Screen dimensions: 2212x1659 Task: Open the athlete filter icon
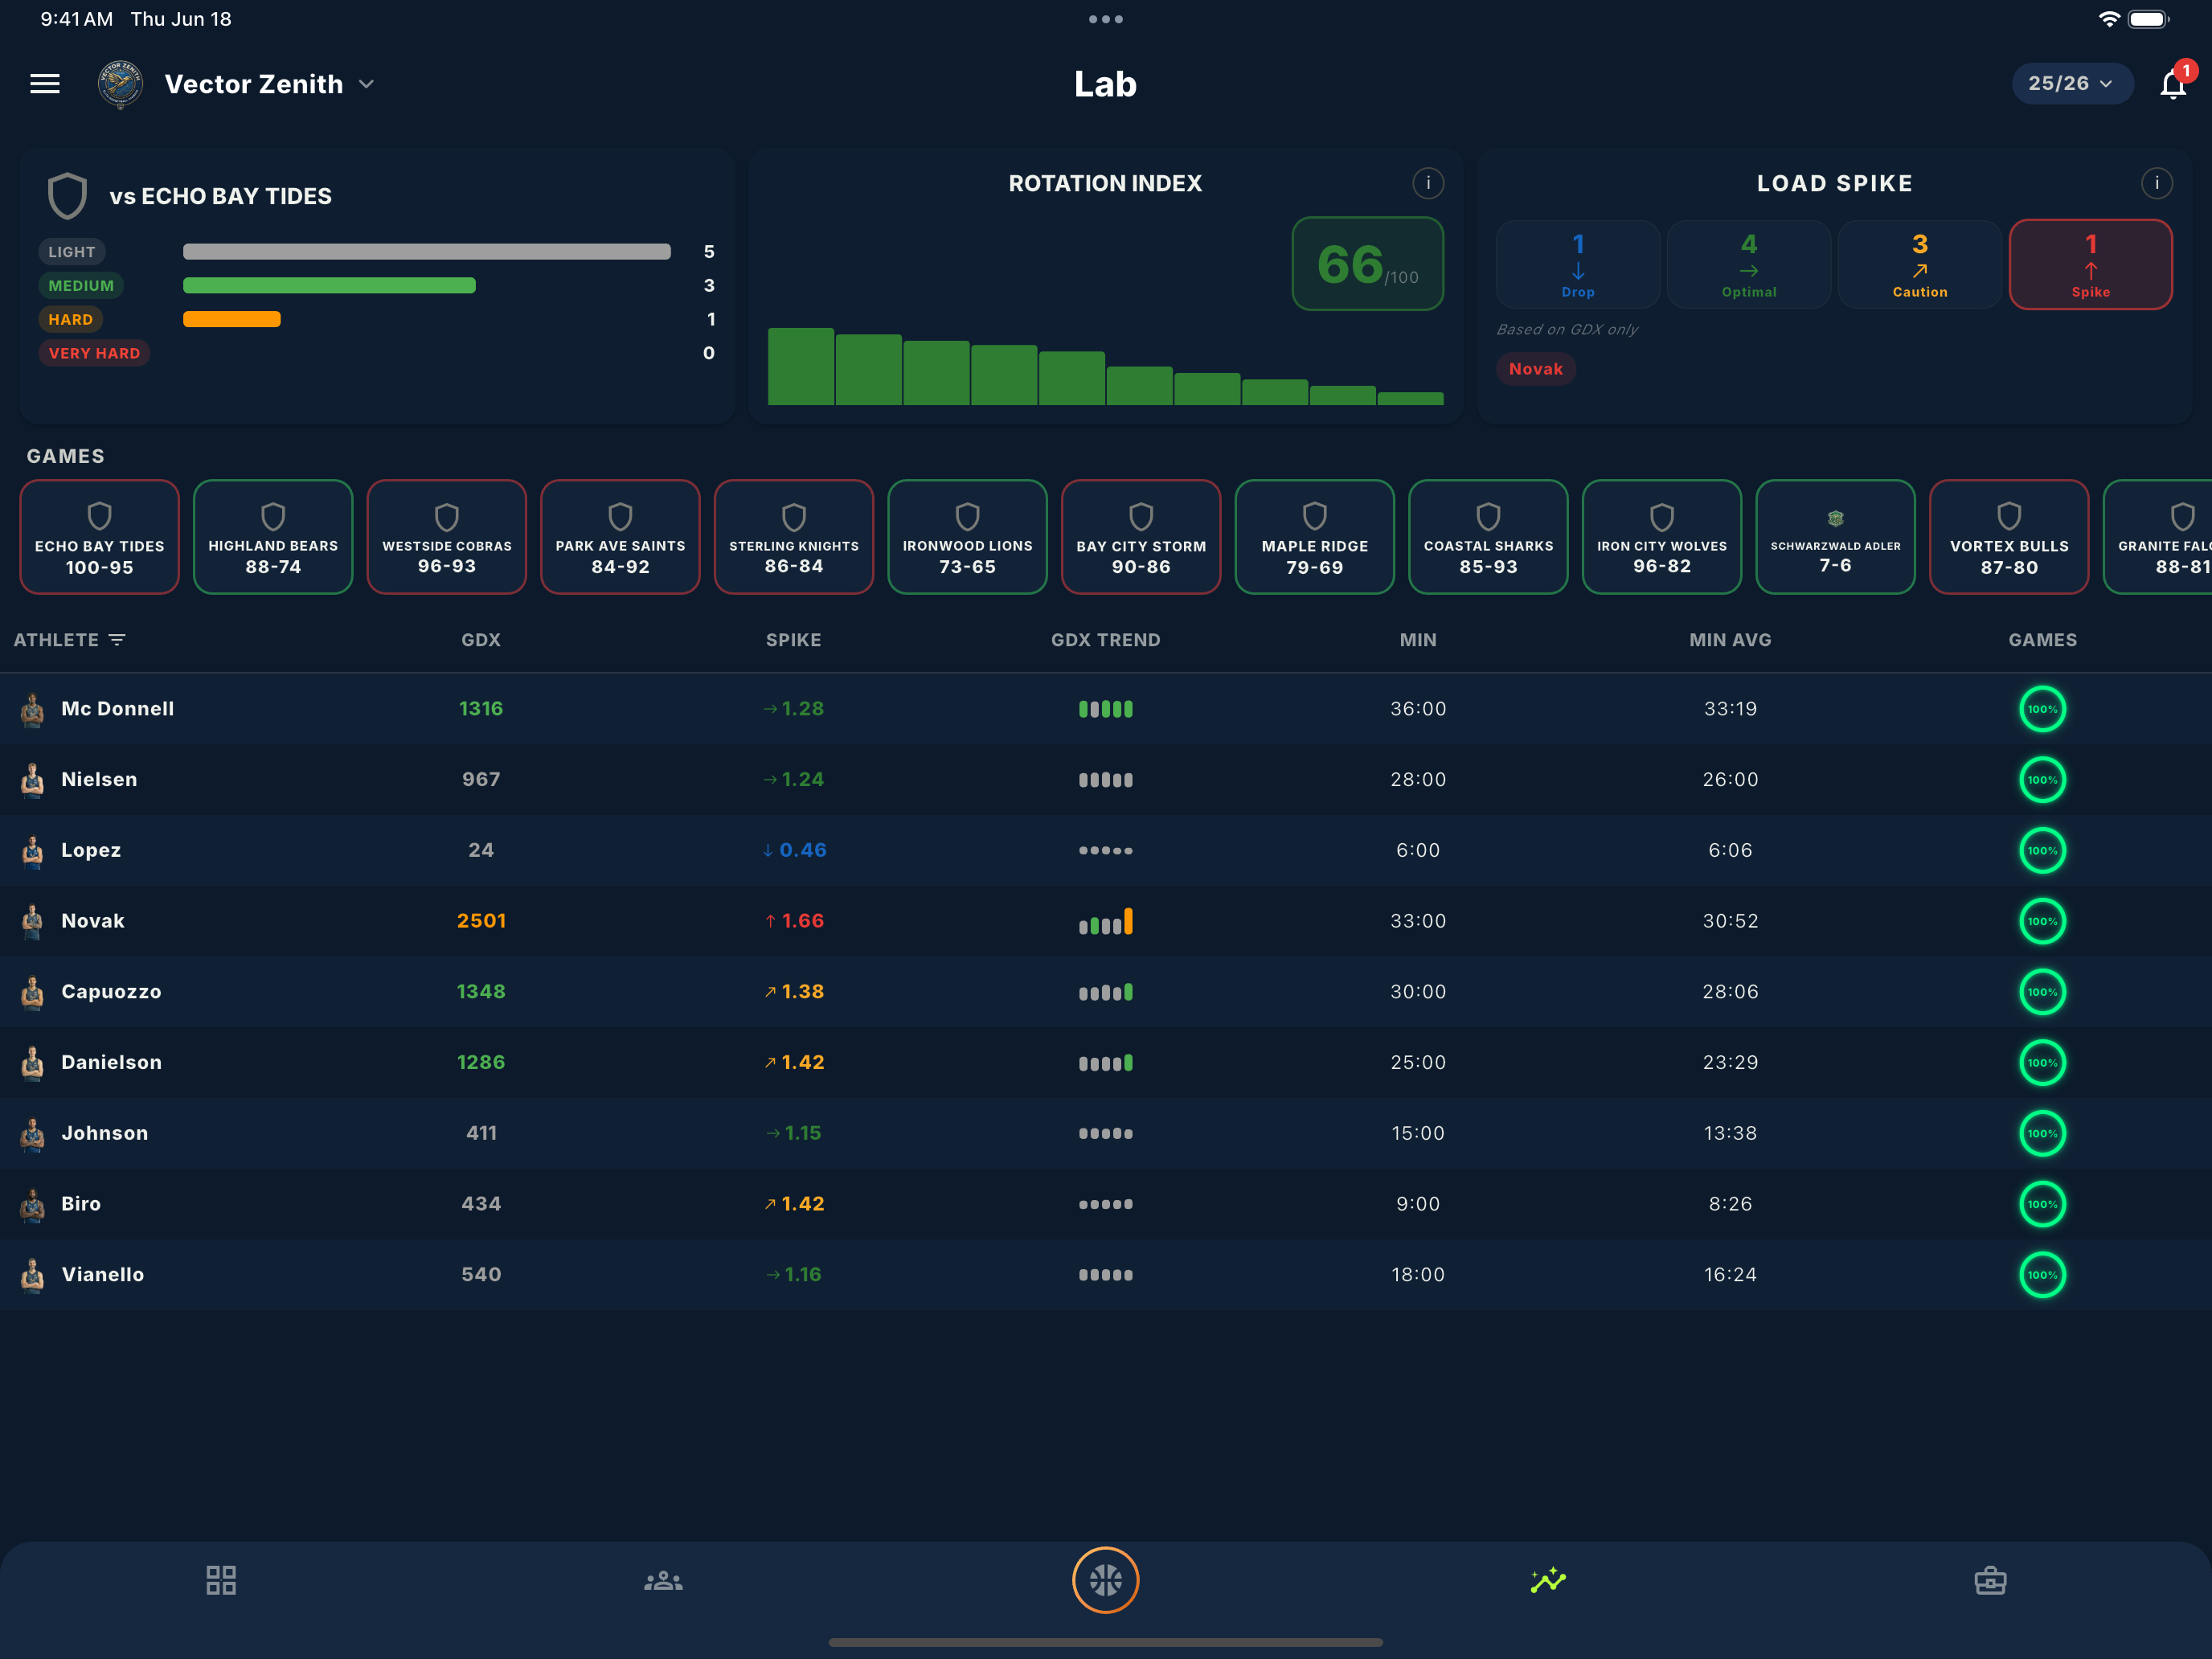(x=117, y=640)
